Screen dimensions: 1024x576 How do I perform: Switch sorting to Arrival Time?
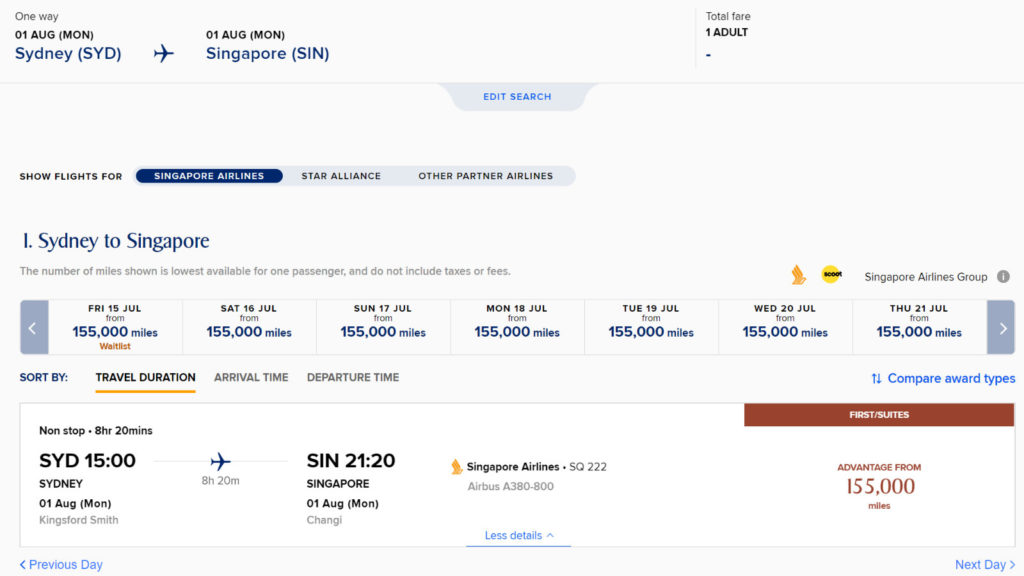pyautogui.click(x=249, y=377)
